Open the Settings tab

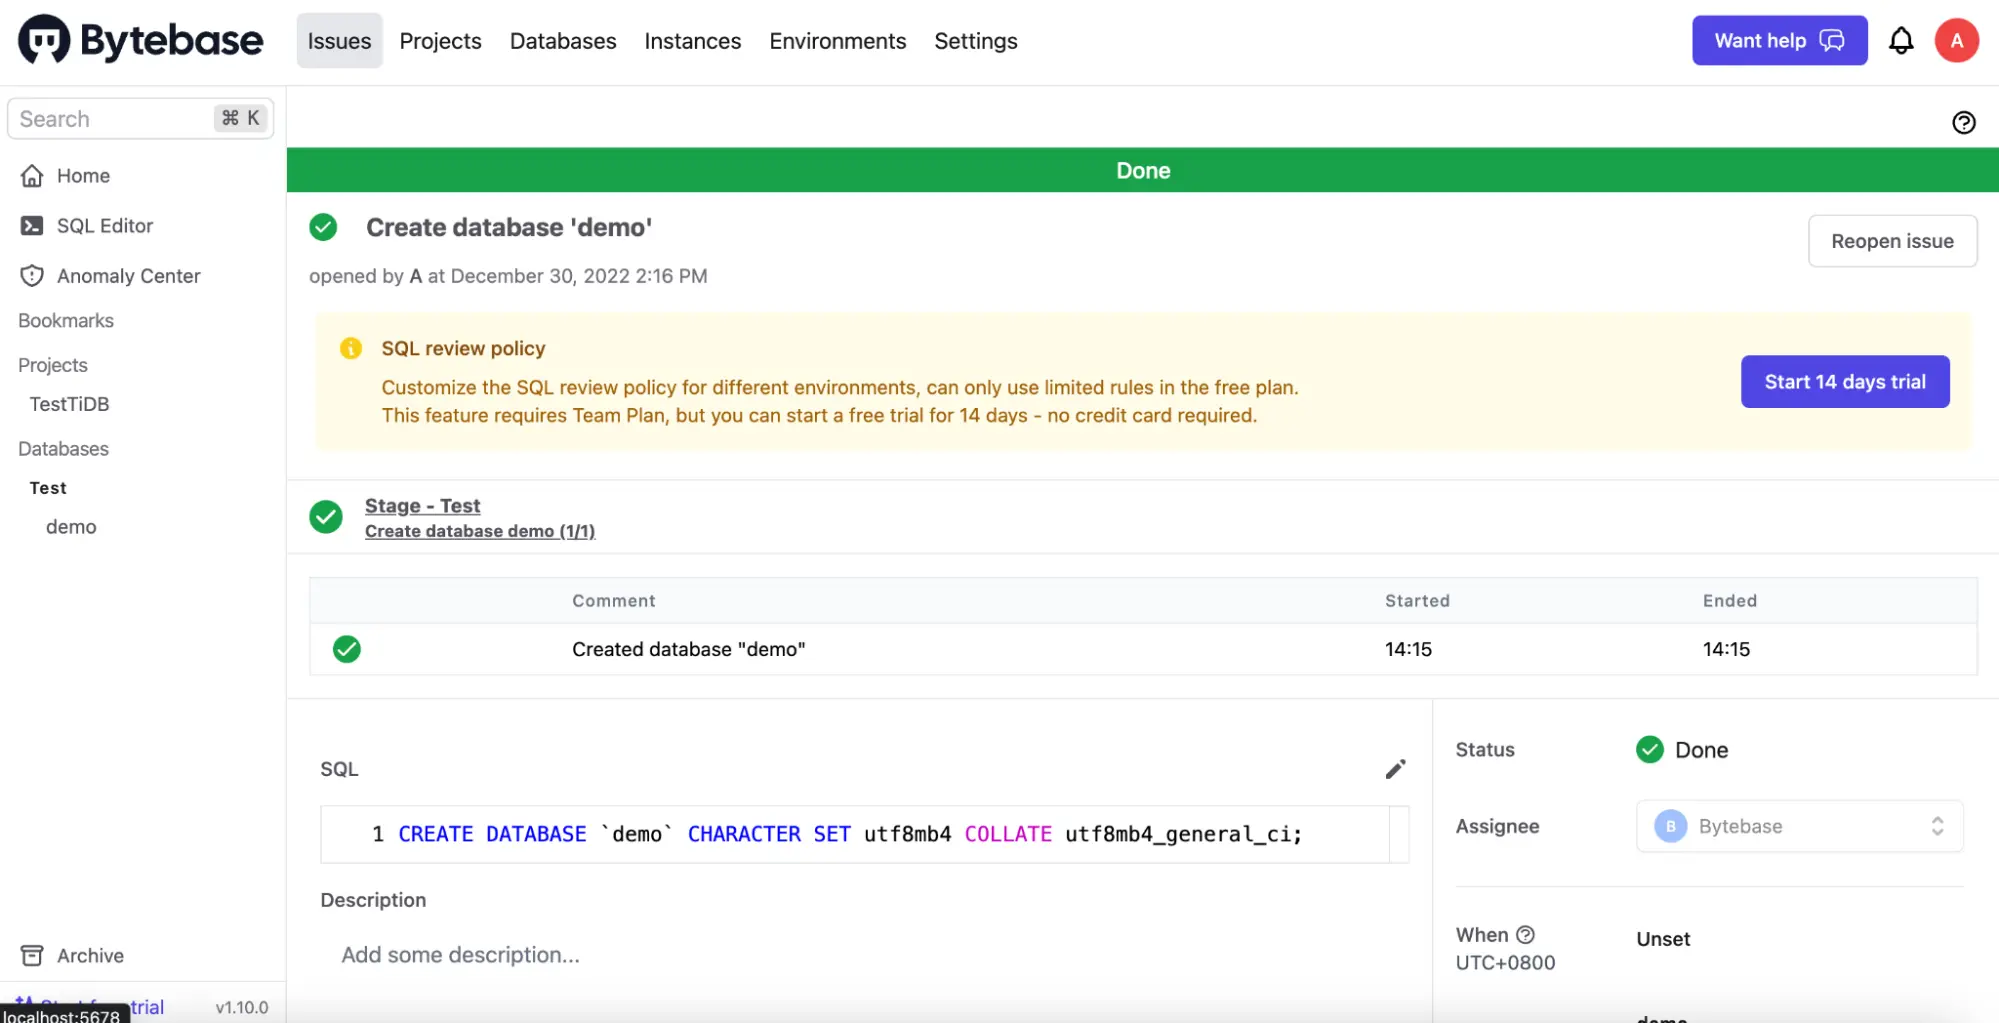(x=976, y=41)
